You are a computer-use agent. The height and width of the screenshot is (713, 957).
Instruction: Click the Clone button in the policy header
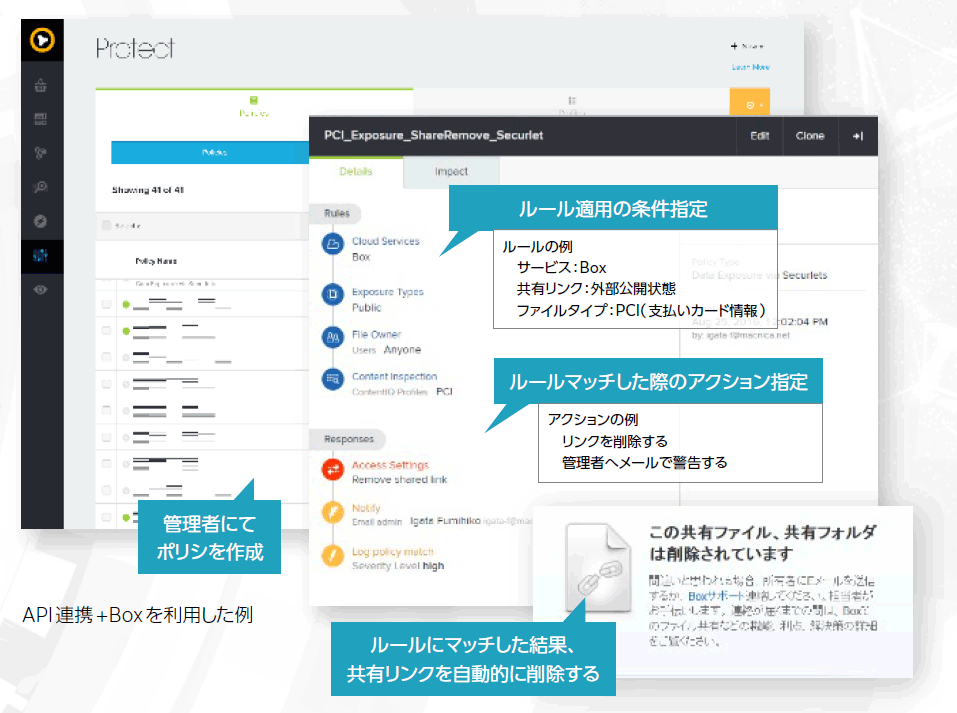[x=810, y=136]
